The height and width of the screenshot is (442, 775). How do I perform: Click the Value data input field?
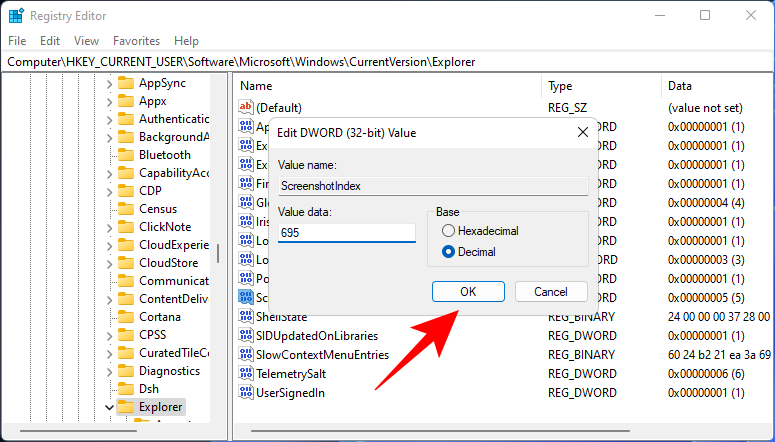(346, 232)
